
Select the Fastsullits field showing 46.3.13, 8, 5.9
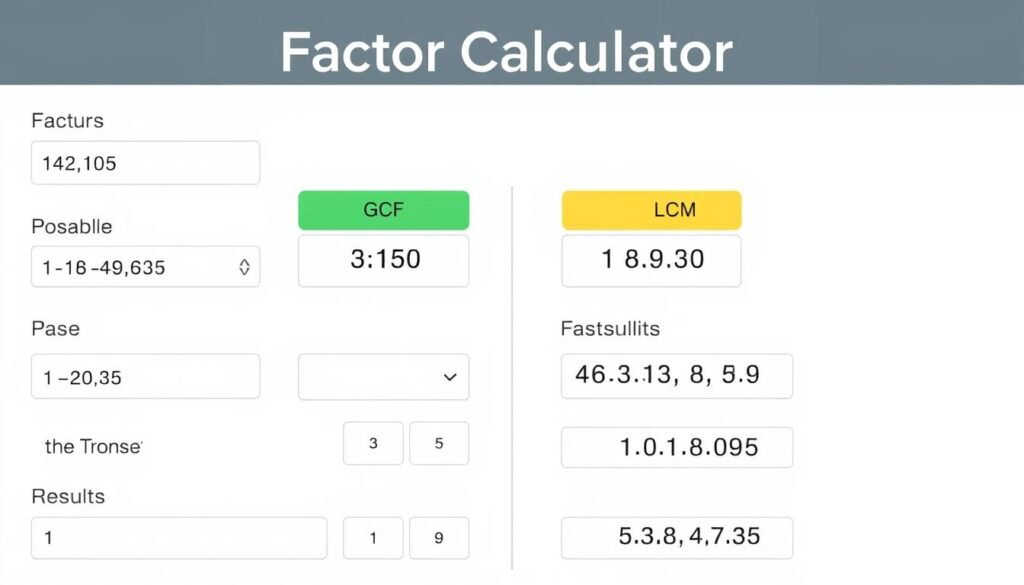pos(676,375)
